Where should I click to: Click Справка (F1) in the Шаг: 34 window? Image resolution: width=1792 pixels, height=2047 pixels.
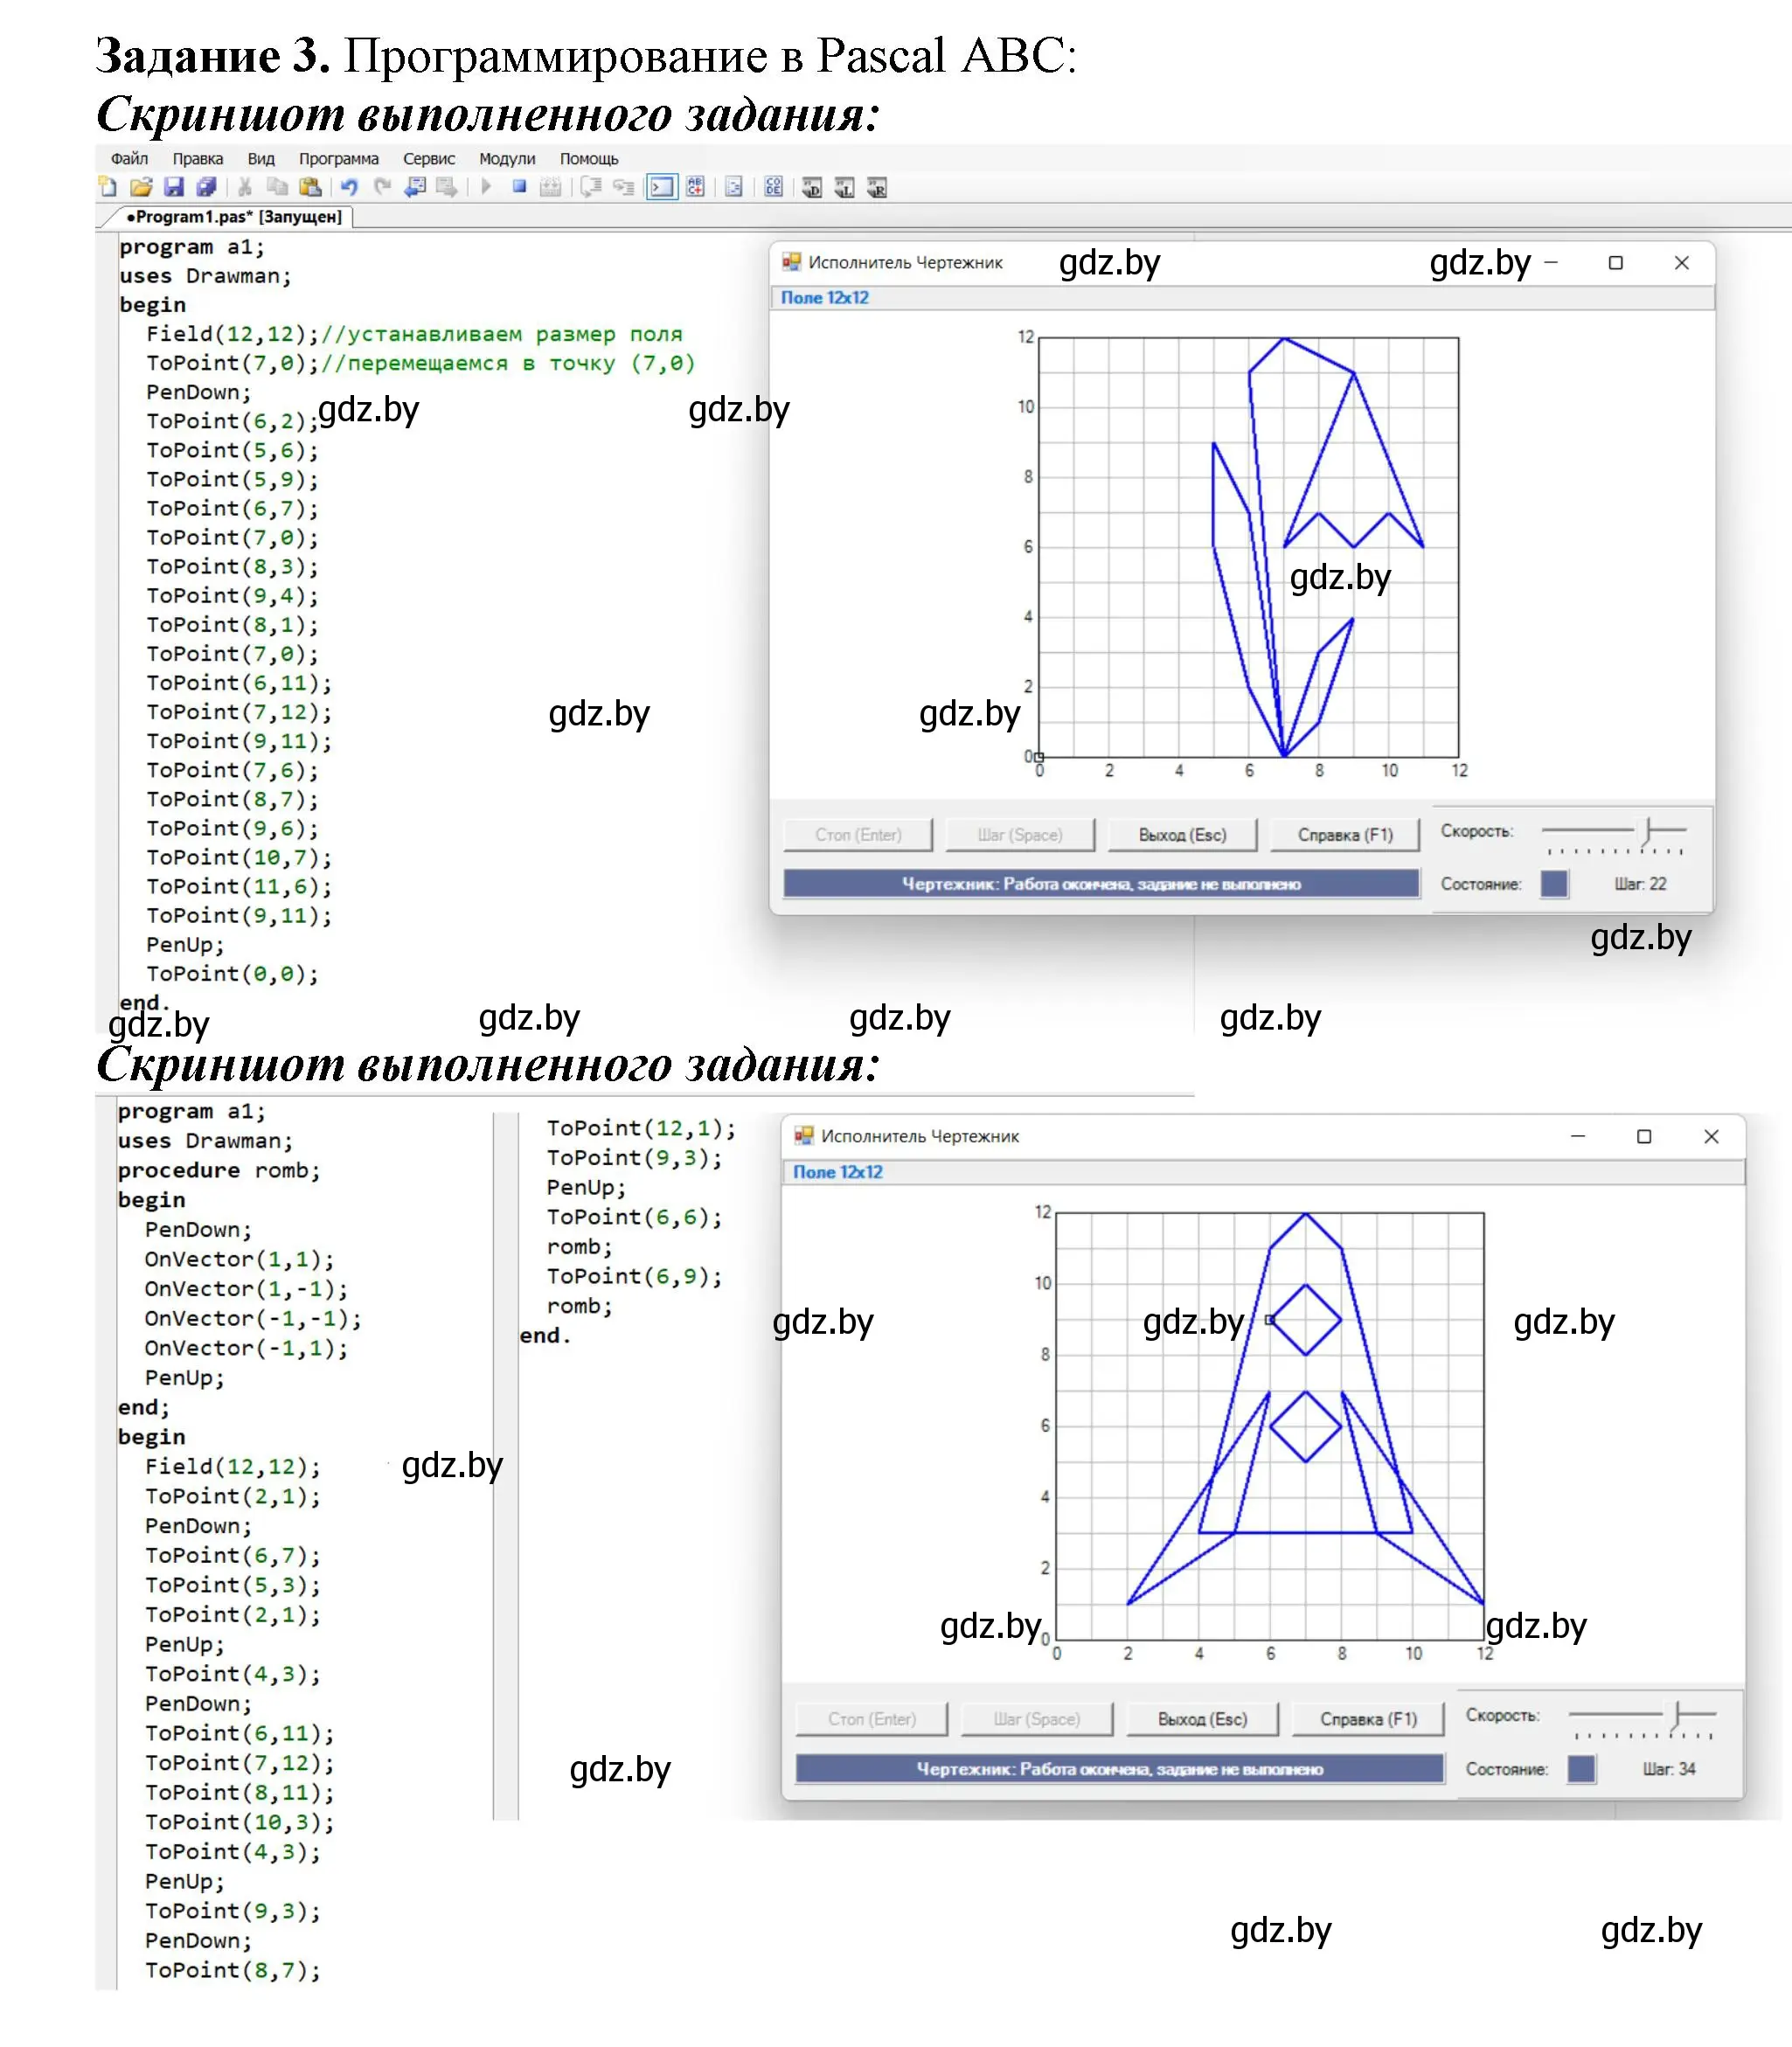tap(1368, 1719)
